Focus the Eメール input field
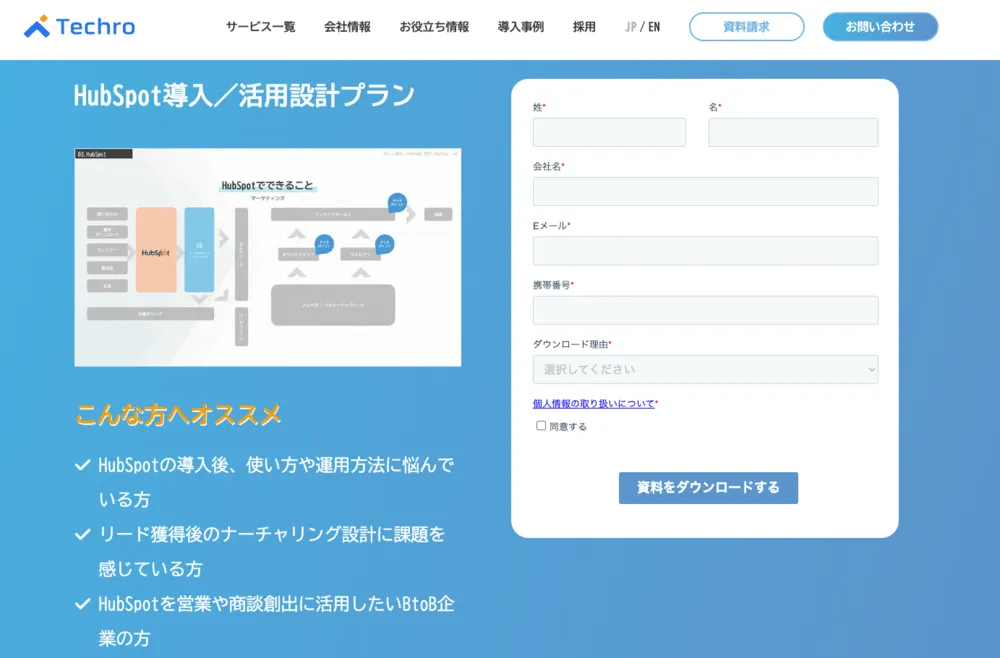The image size is (1000, 658). pyautogui.click(x=705, y=251)
